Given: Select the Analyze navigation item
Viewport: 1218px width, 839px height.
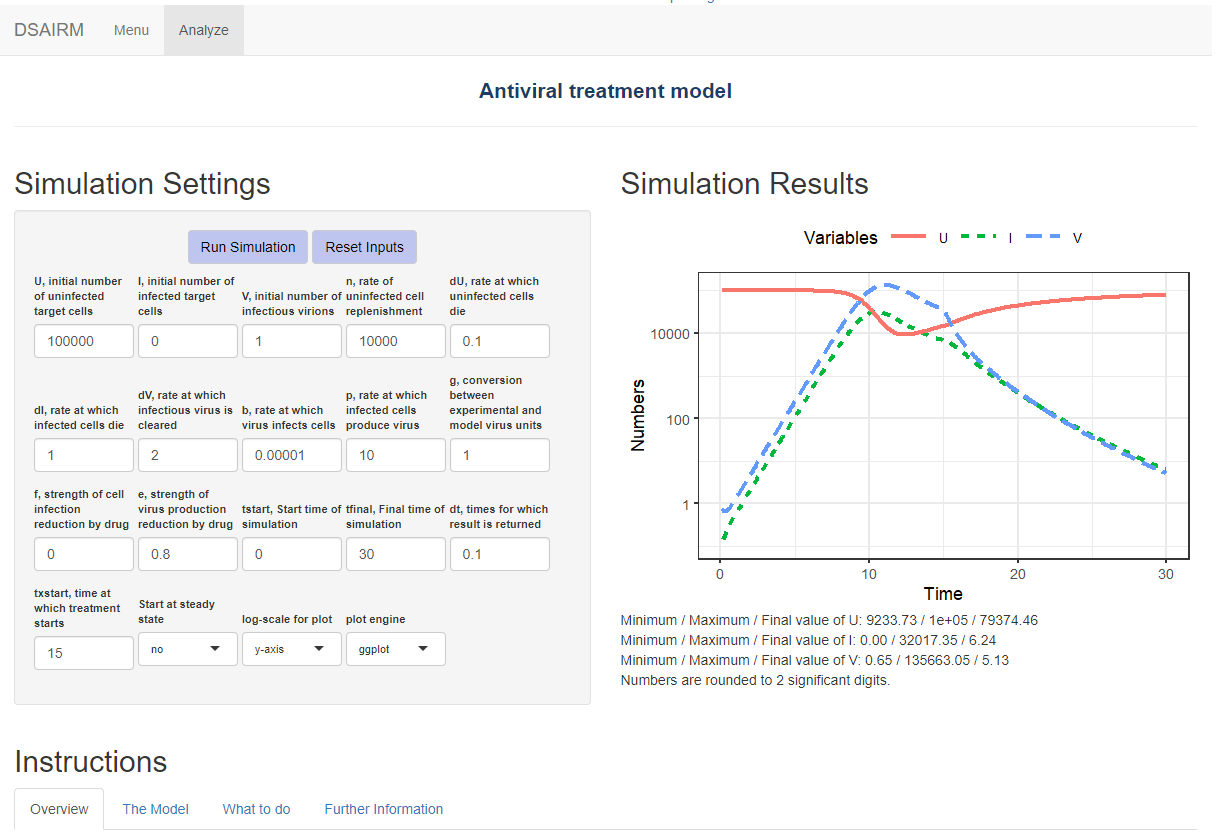Looking at the screenshot, I should (x=204, y=30).
